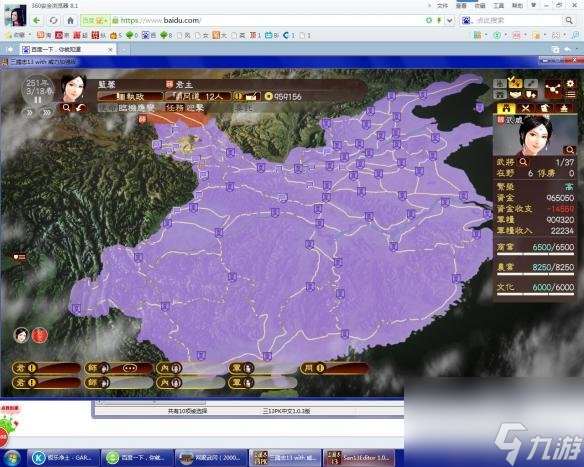Screen dimensions: 584x467
Task: Toggle the checked map display filter
Action: click(515, 83)
